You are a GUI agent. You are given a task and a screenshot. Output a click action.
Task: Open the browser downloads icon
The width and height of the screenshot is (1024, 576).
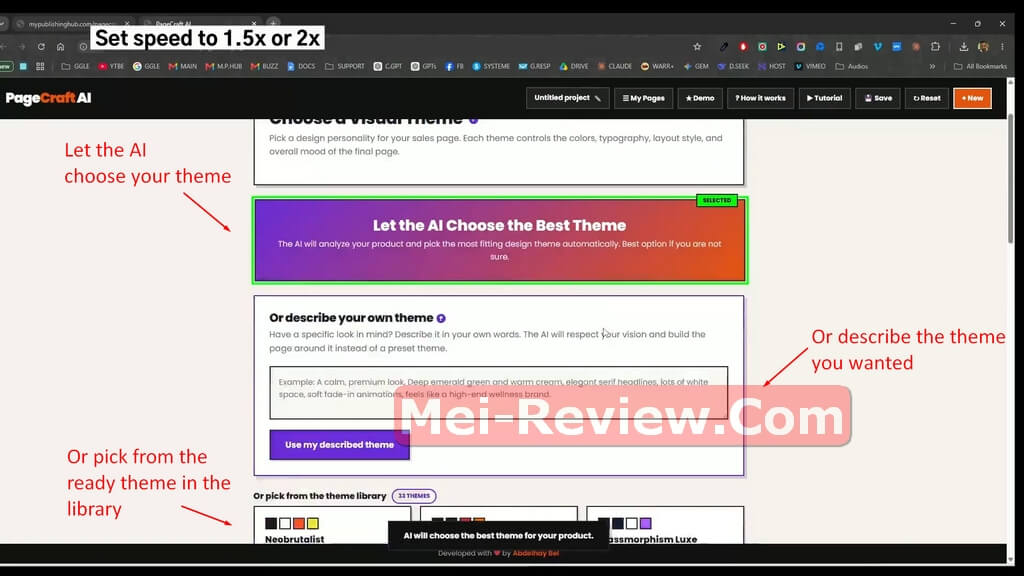(x=963, y=47)
